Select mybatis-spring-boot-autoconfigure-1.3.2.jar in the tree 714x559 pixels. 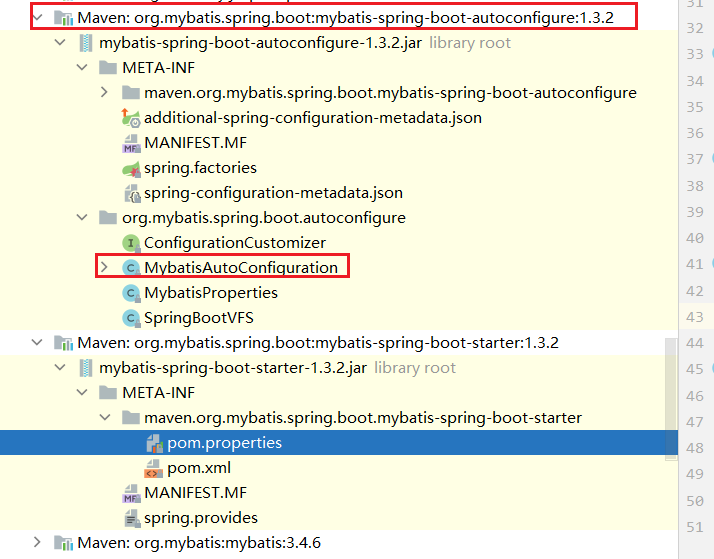click(260, 43)
